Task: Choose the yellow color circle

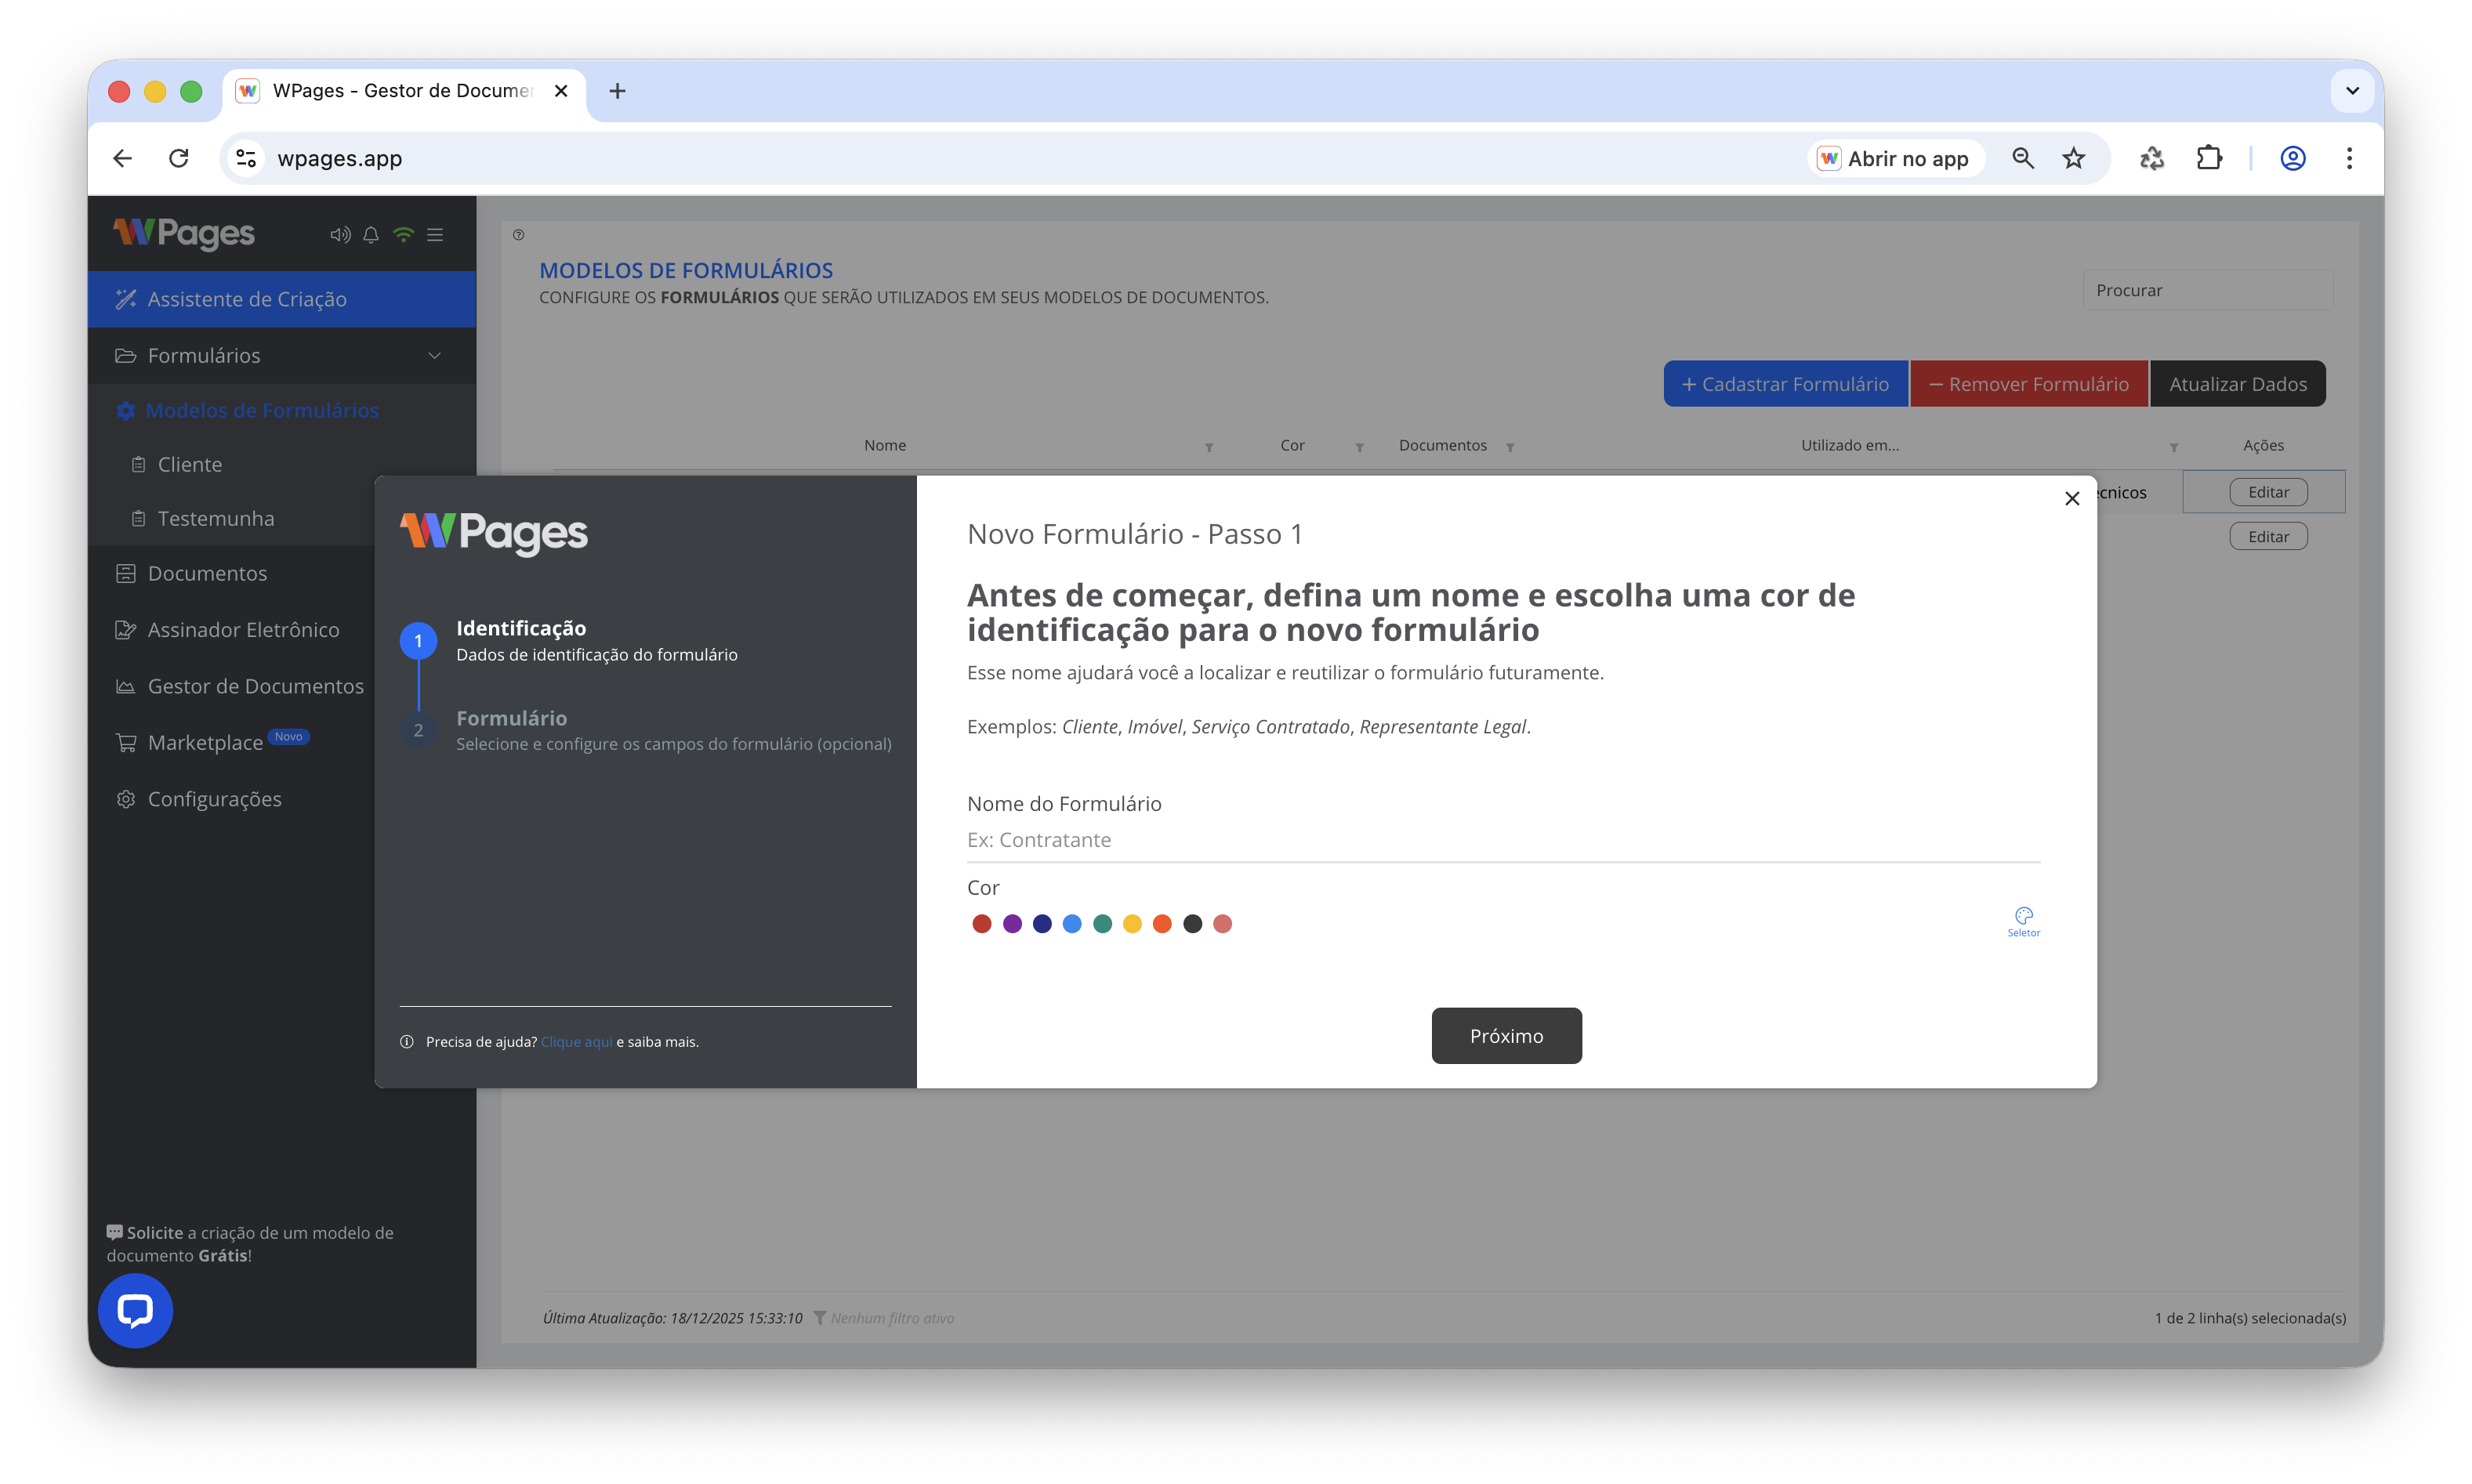Action: [1132, 924]
